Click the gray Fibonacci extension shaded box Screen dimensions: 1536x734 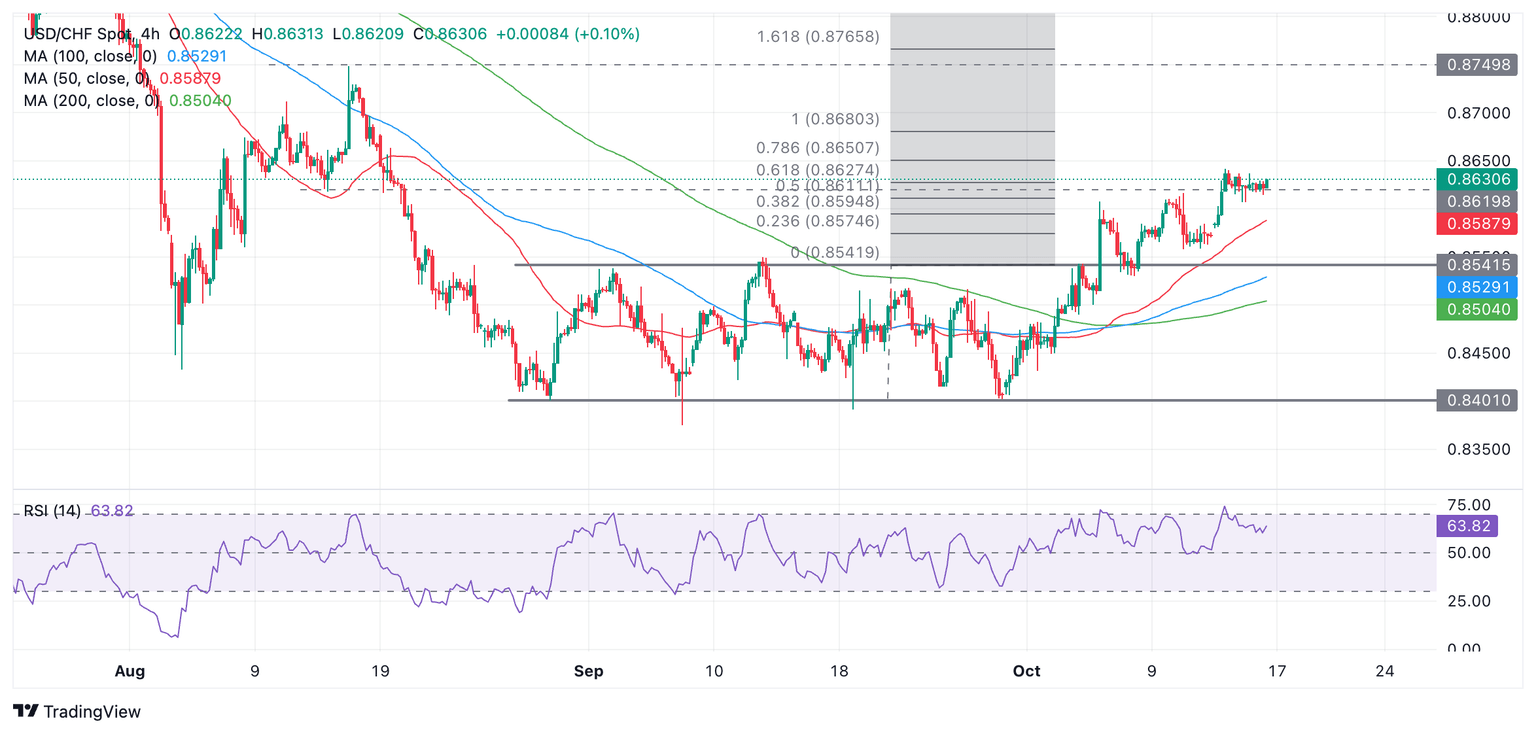(972, 138)
